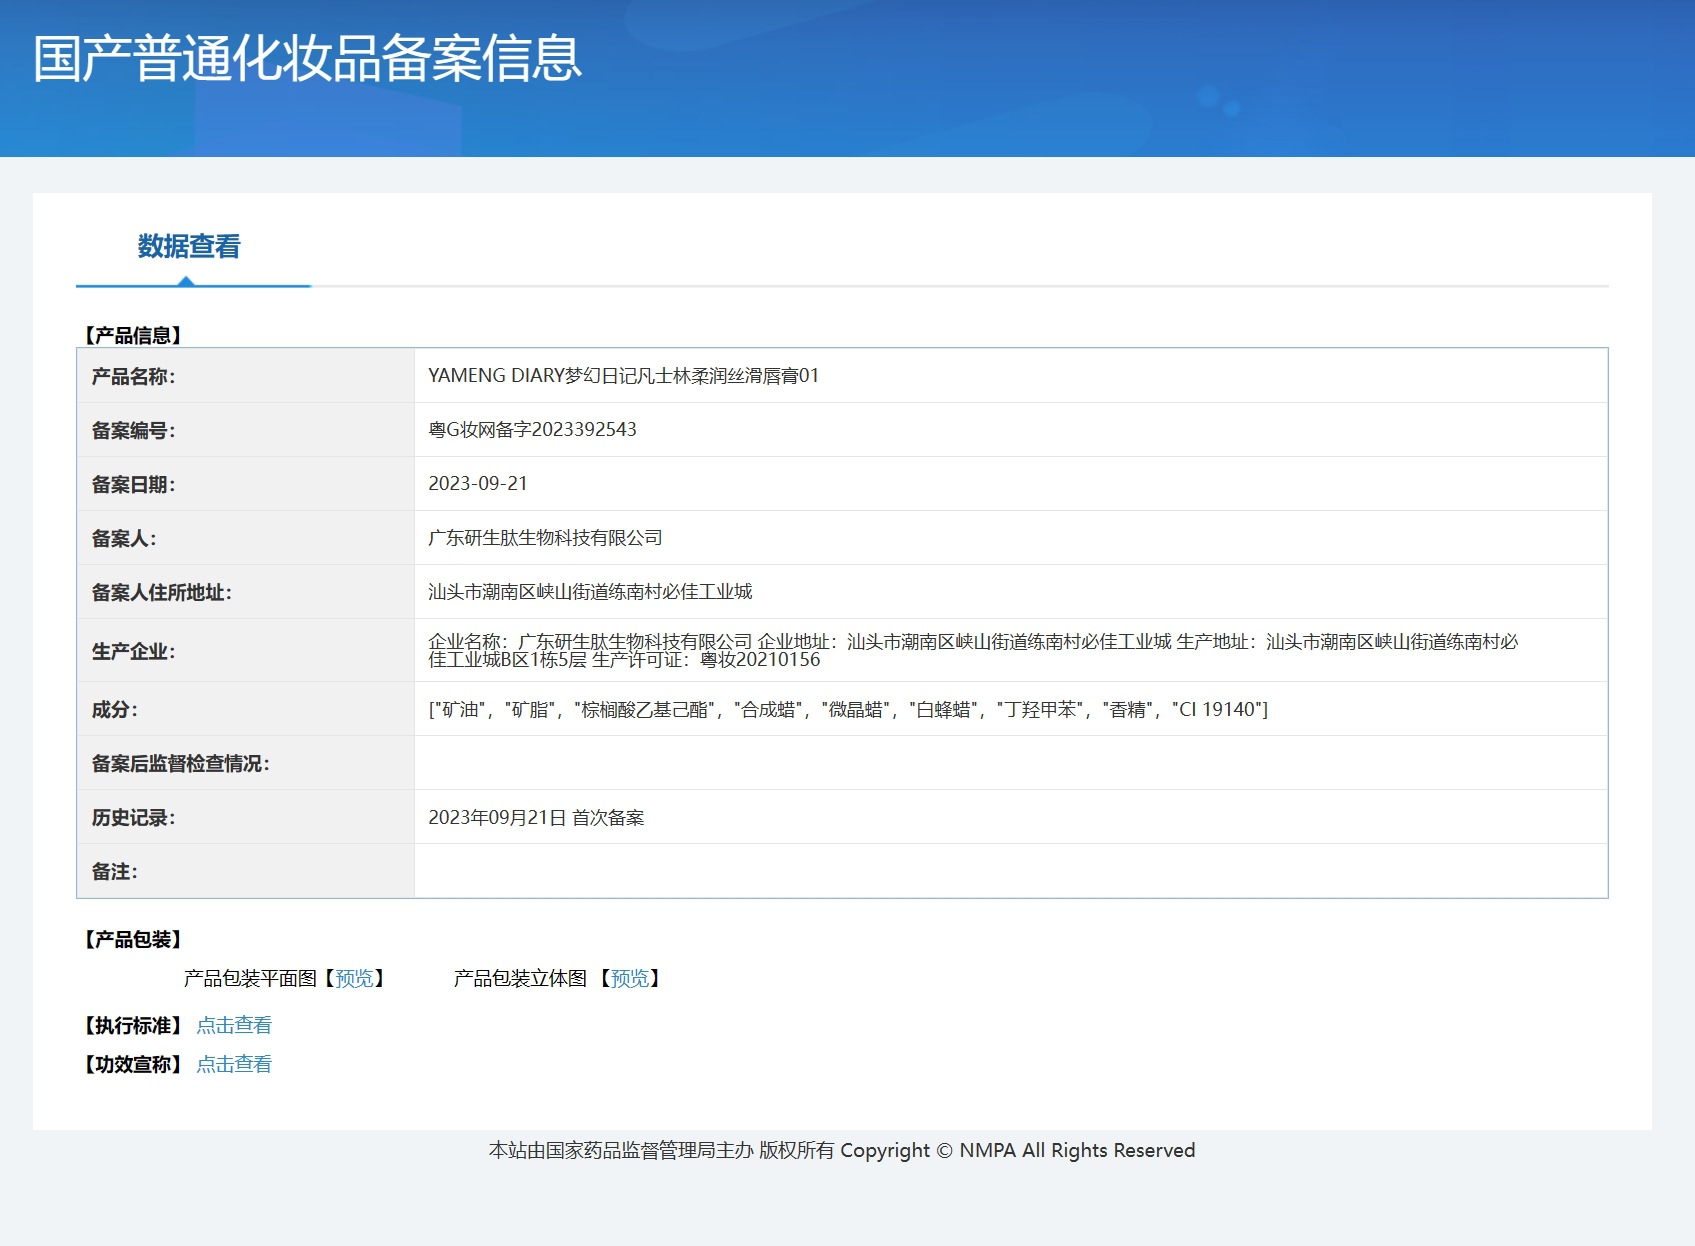Screen dimensions: 1695x1246
Task: Select the 数据查看 tab
Action: point(189,246)
